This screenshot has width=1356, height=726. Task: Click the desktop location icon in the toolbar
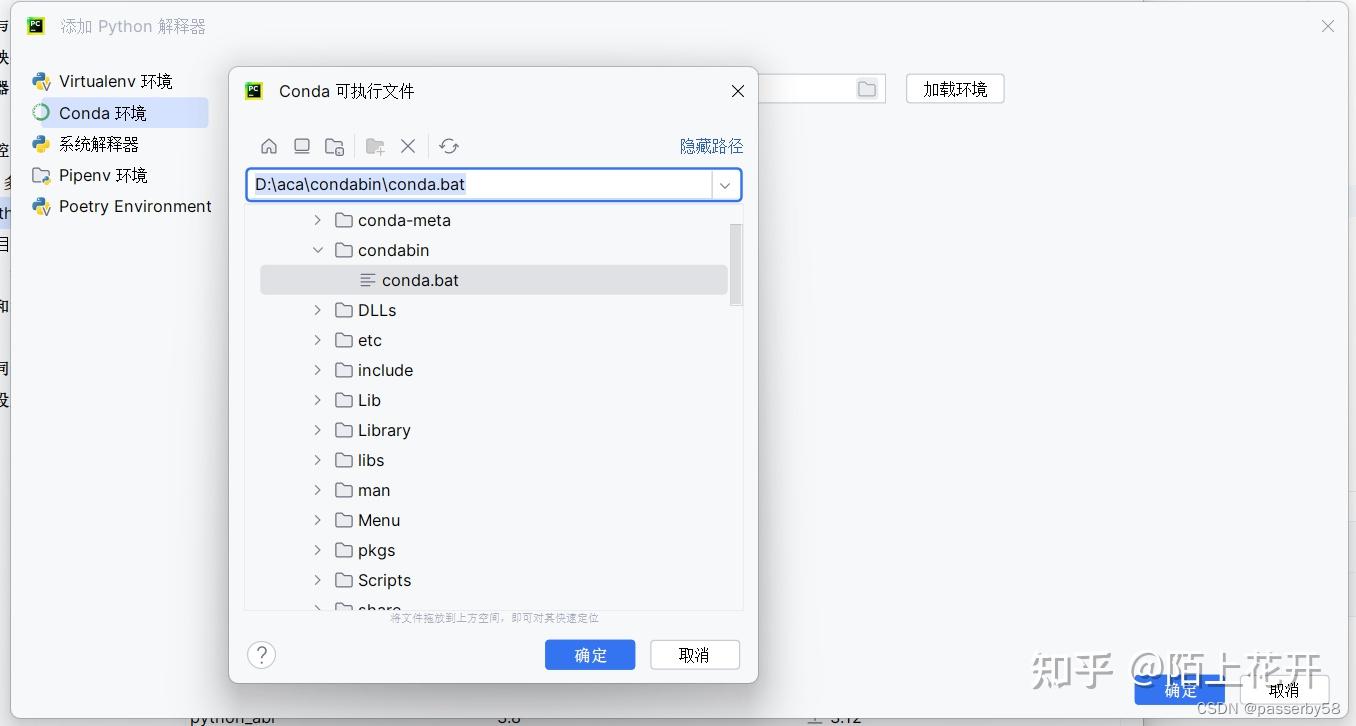pyautogui.click(x=302, y=146)
